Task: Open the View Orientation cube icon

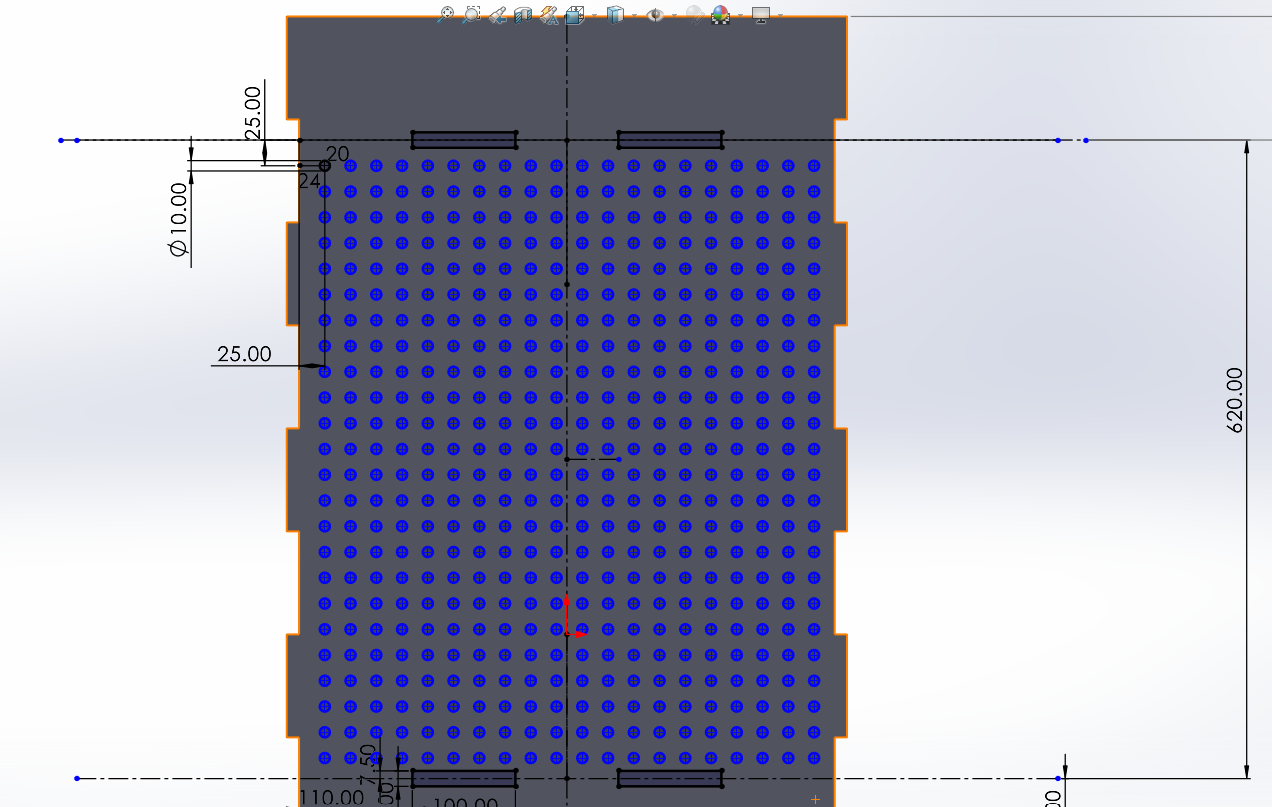Action: click(x=574, y=15)
